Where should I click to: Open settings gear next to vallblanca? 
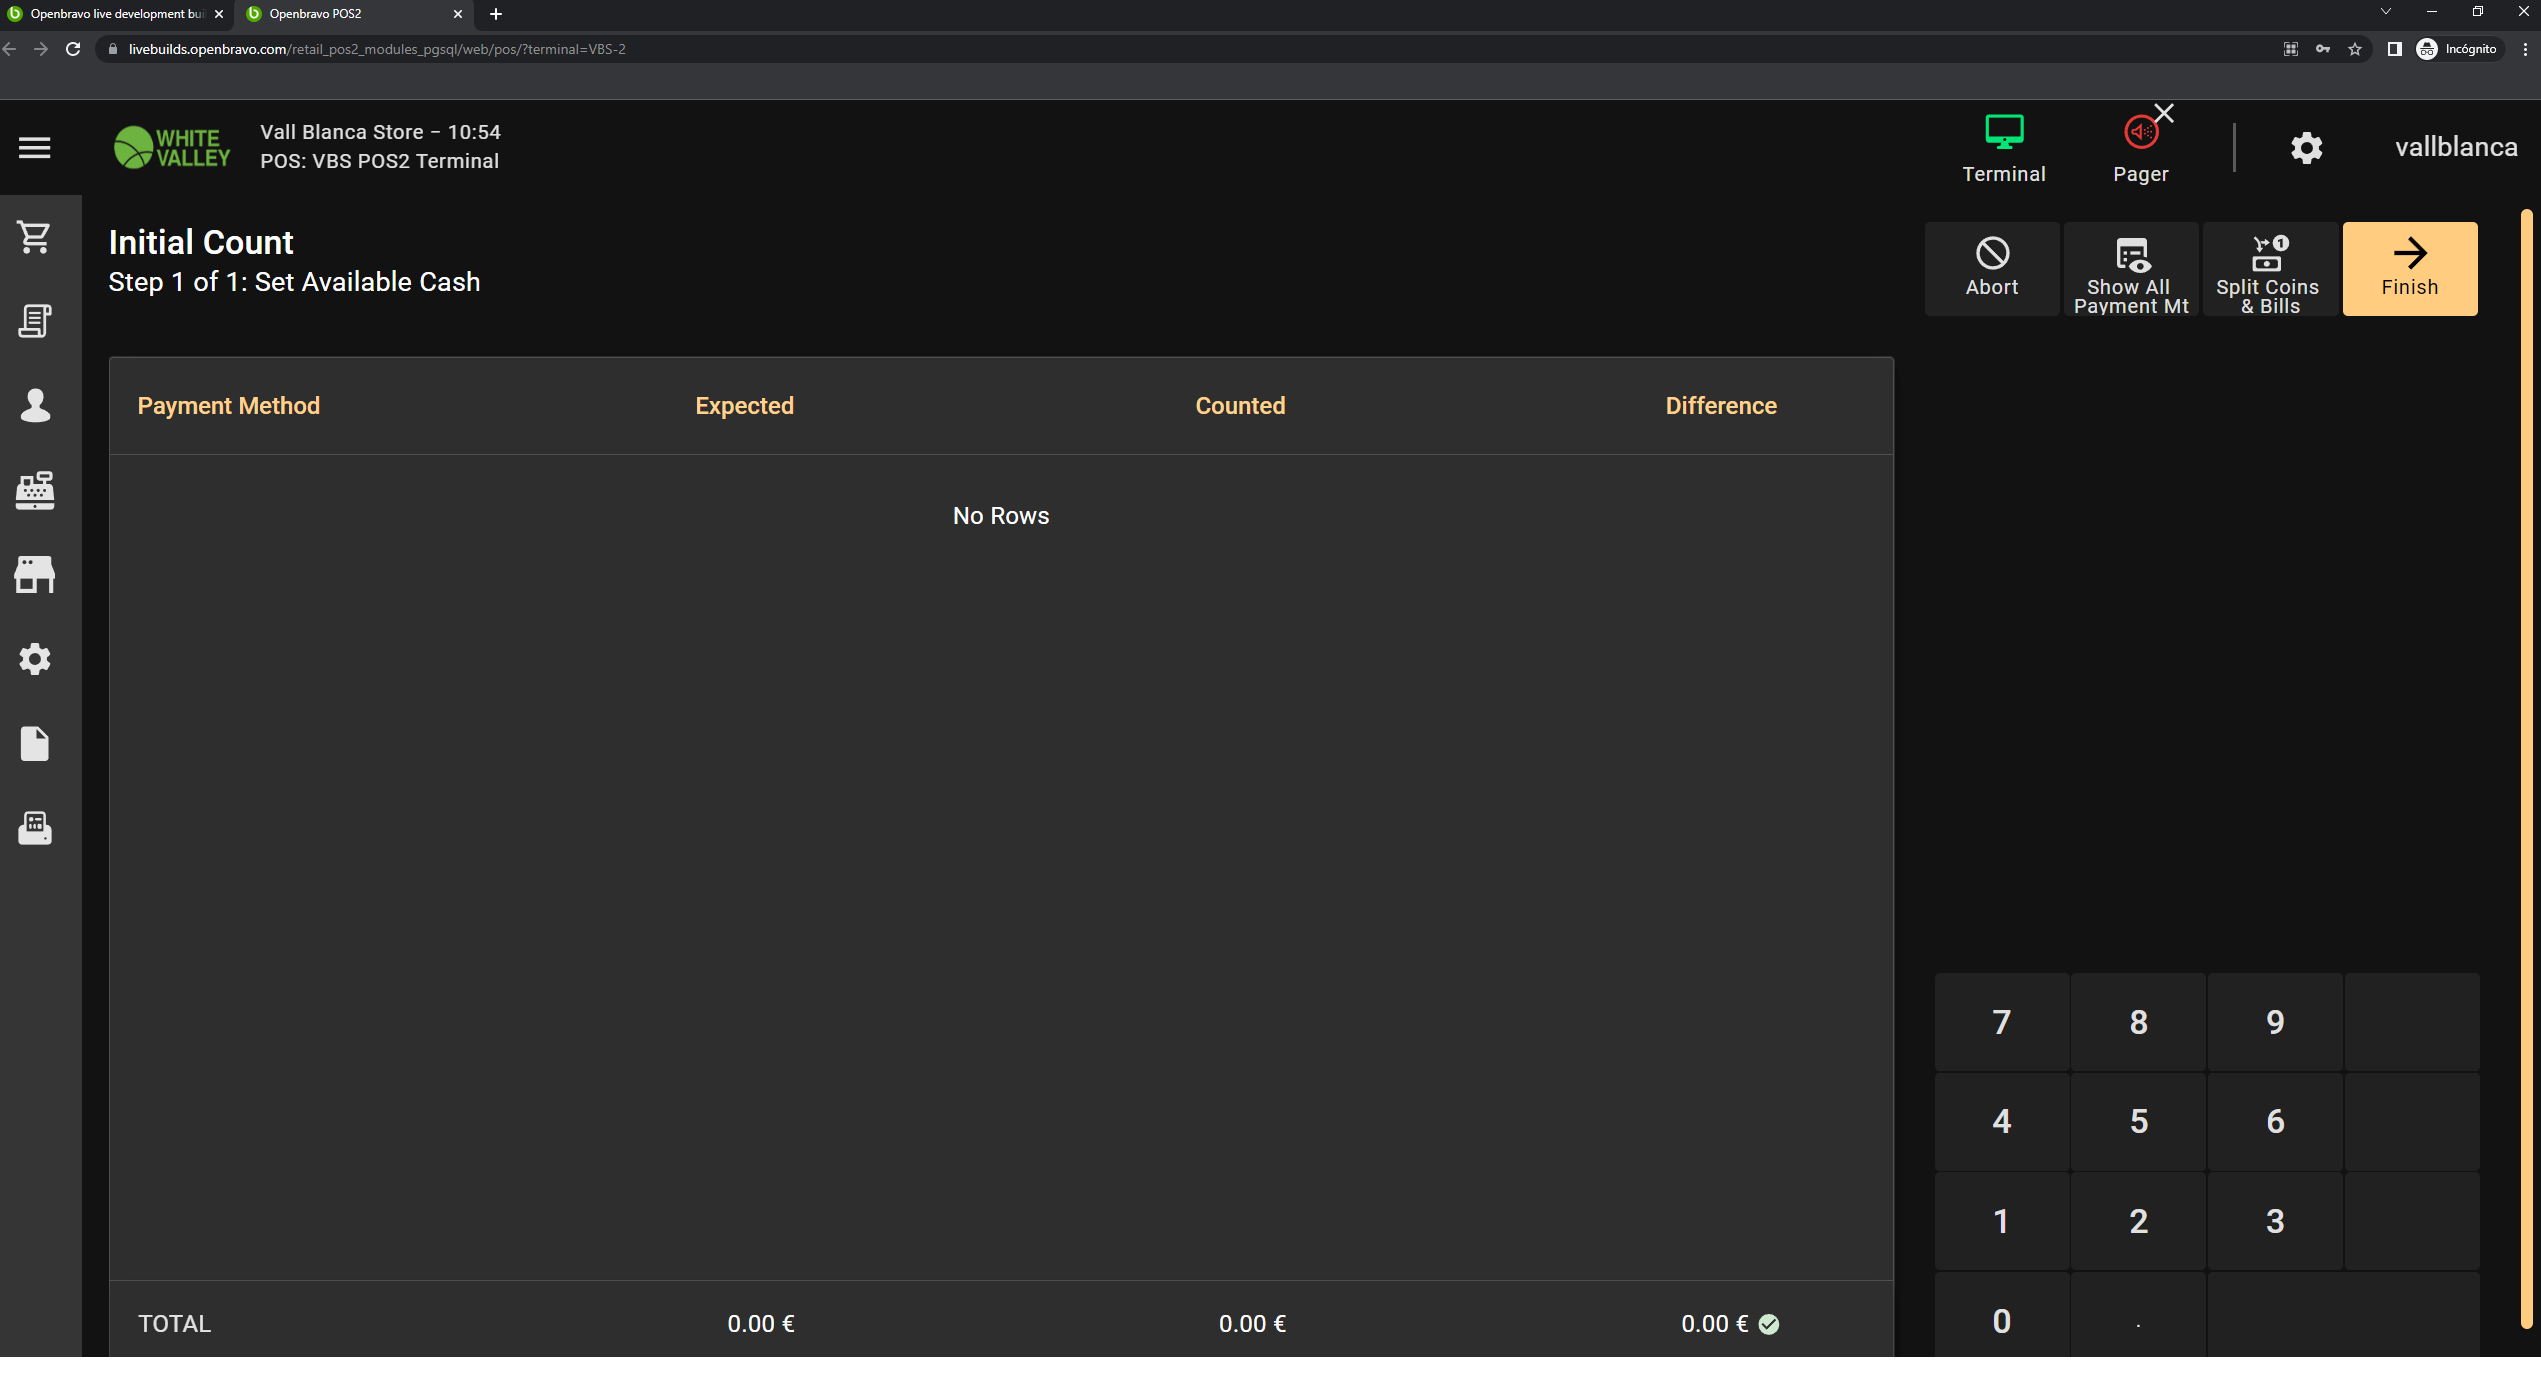pyautogui.click(x=2306, y=148)
